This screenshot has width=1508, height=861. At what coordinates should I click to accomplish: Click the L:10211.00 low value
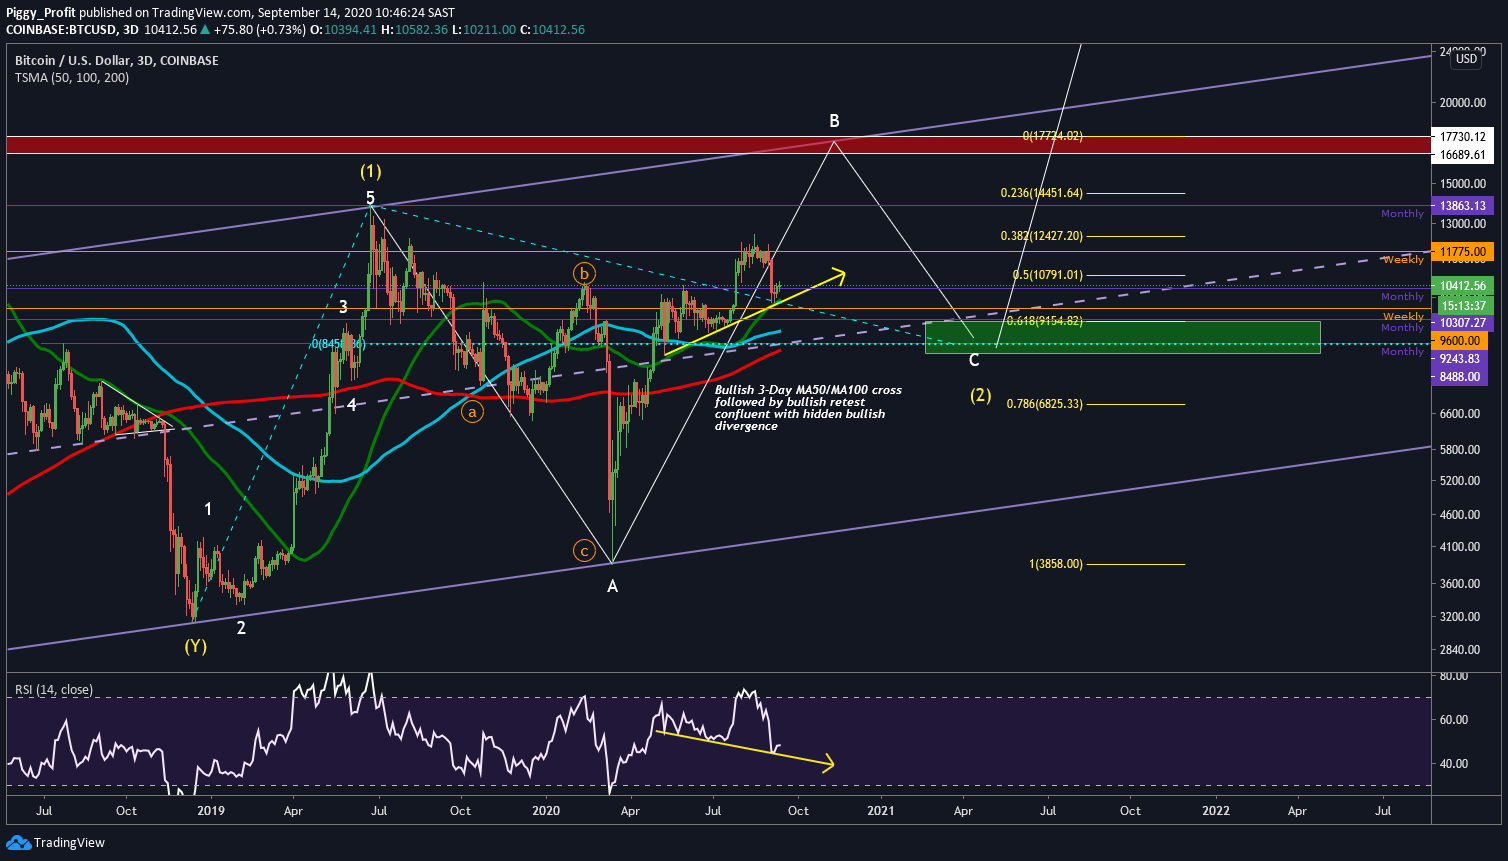[x=484, y=30]
